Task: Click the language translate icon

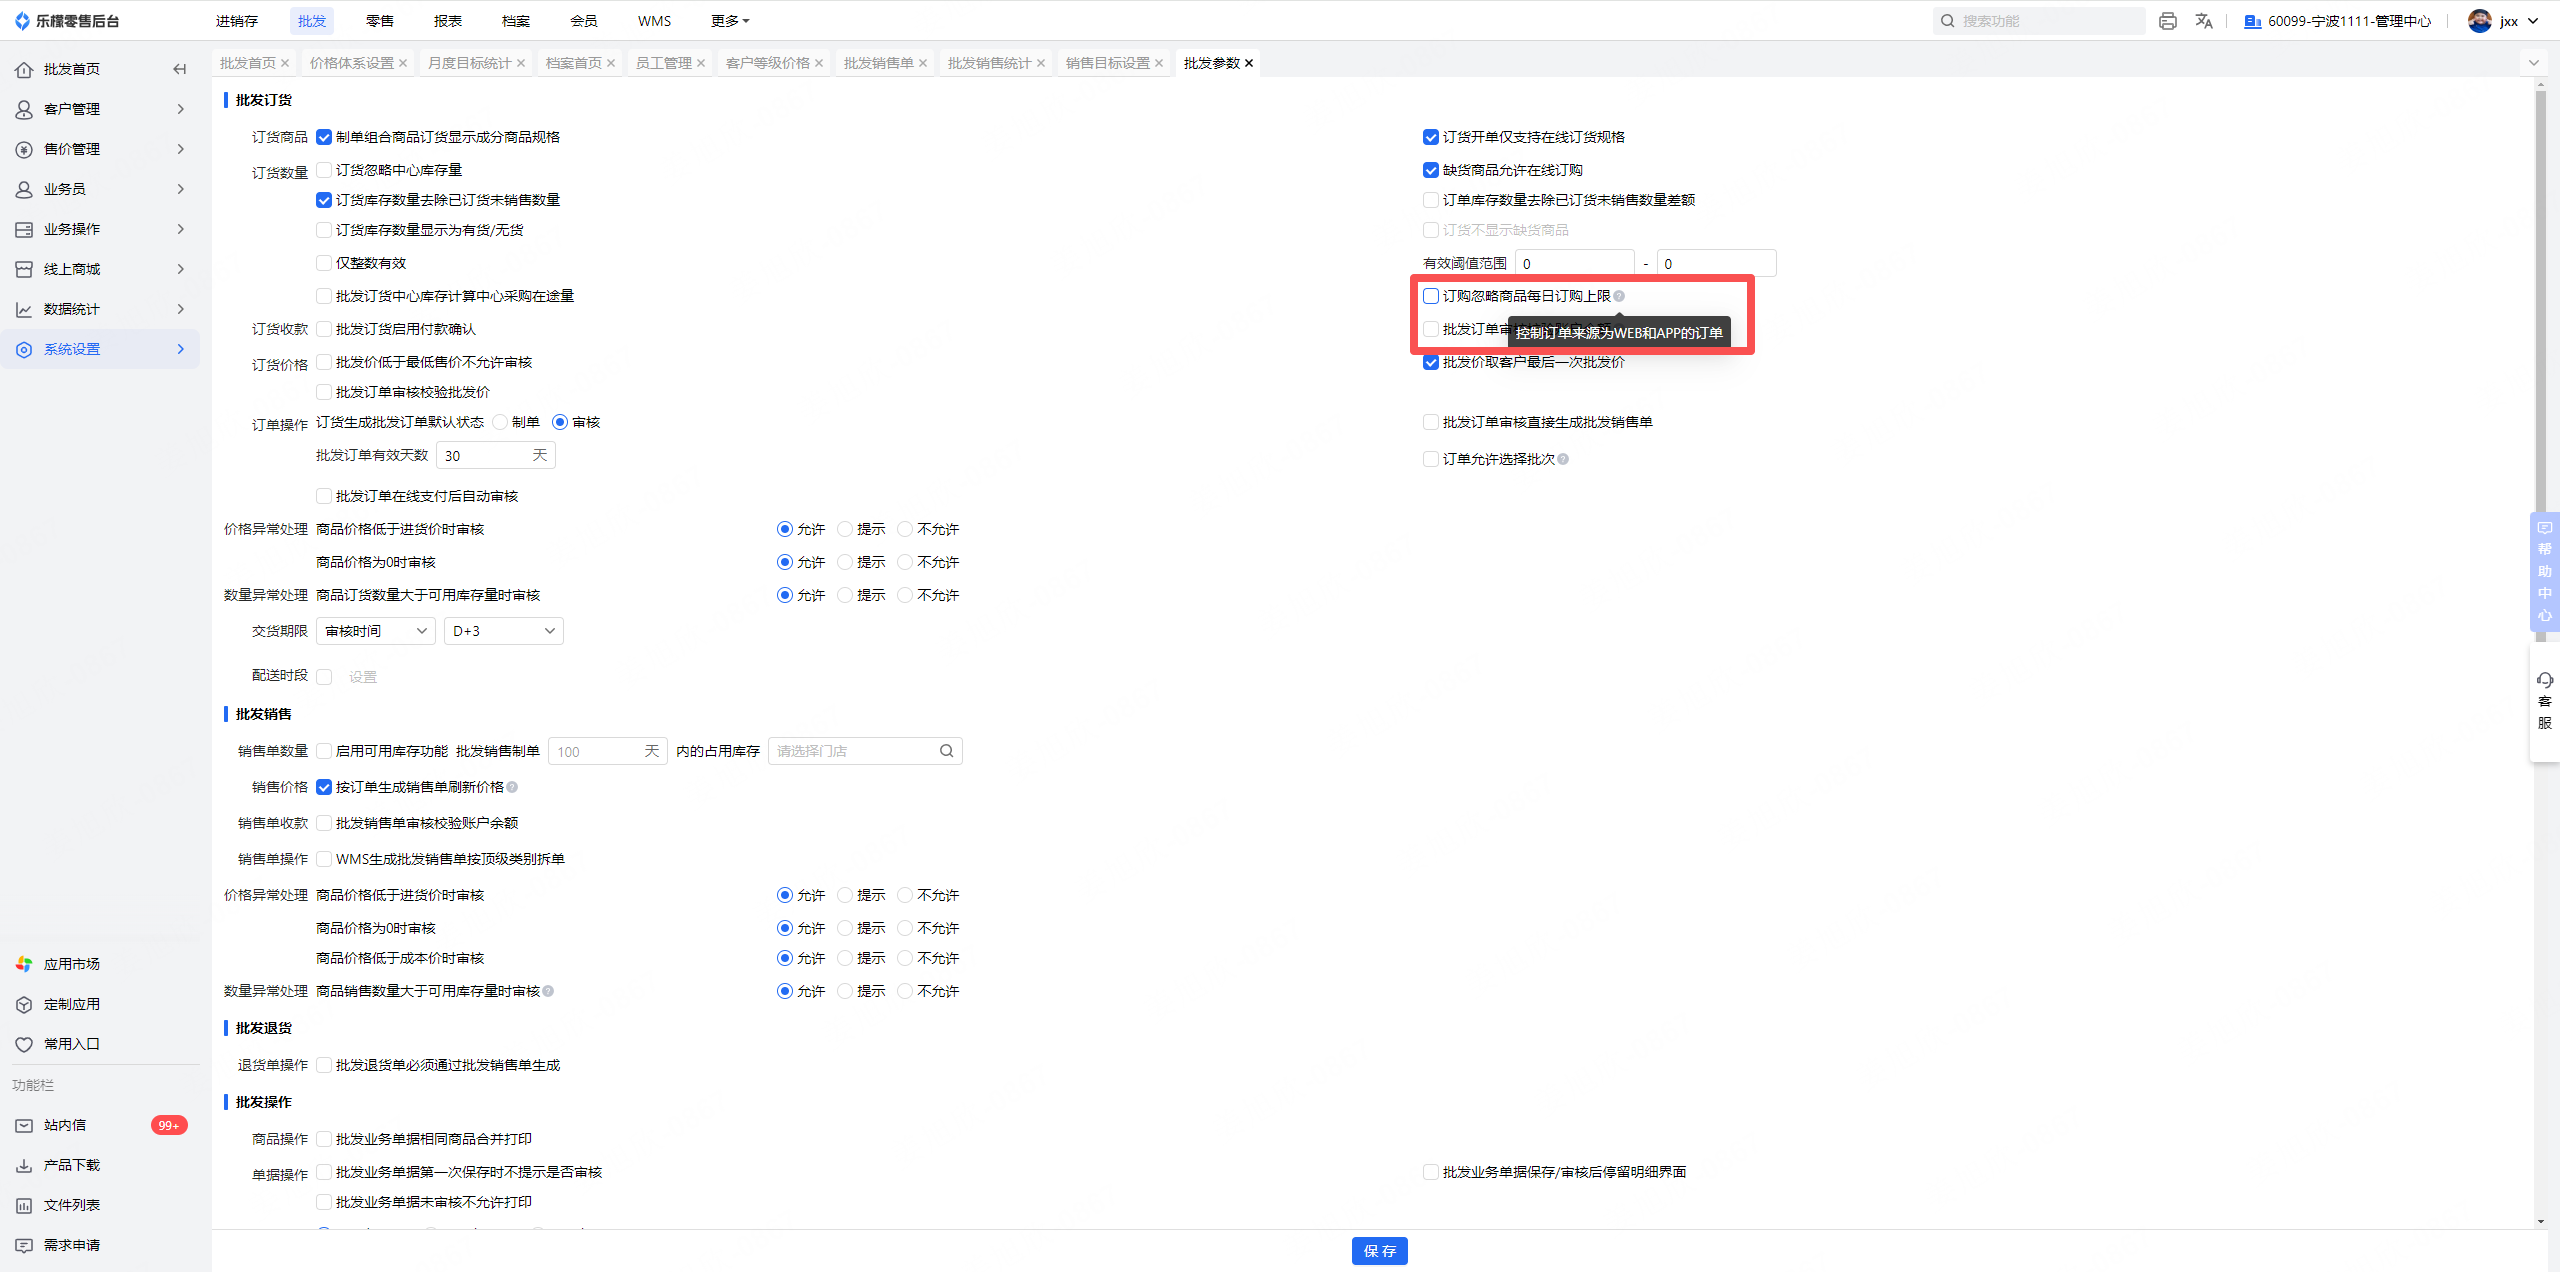Action: pyautogui.click(x=2204, y=21)
